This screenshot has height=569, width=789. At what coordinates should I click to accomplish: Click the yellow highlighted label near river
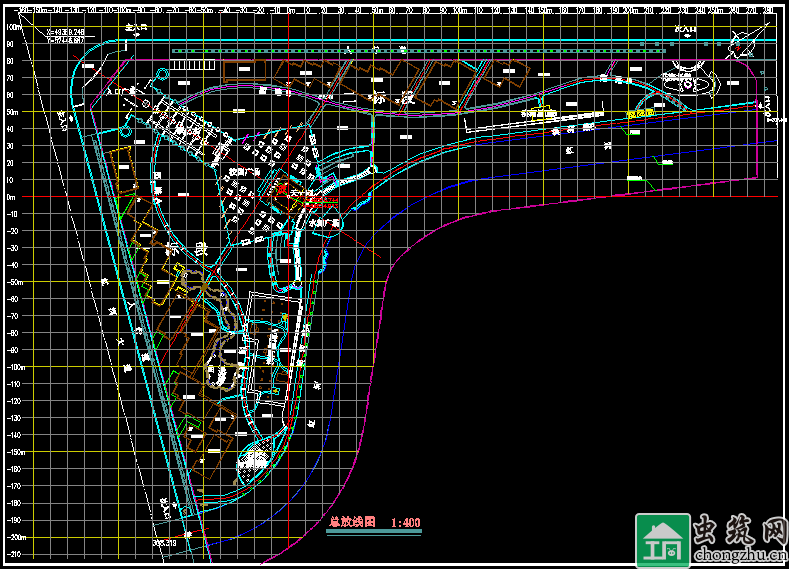pyautogui.click(x=639, y=114)
